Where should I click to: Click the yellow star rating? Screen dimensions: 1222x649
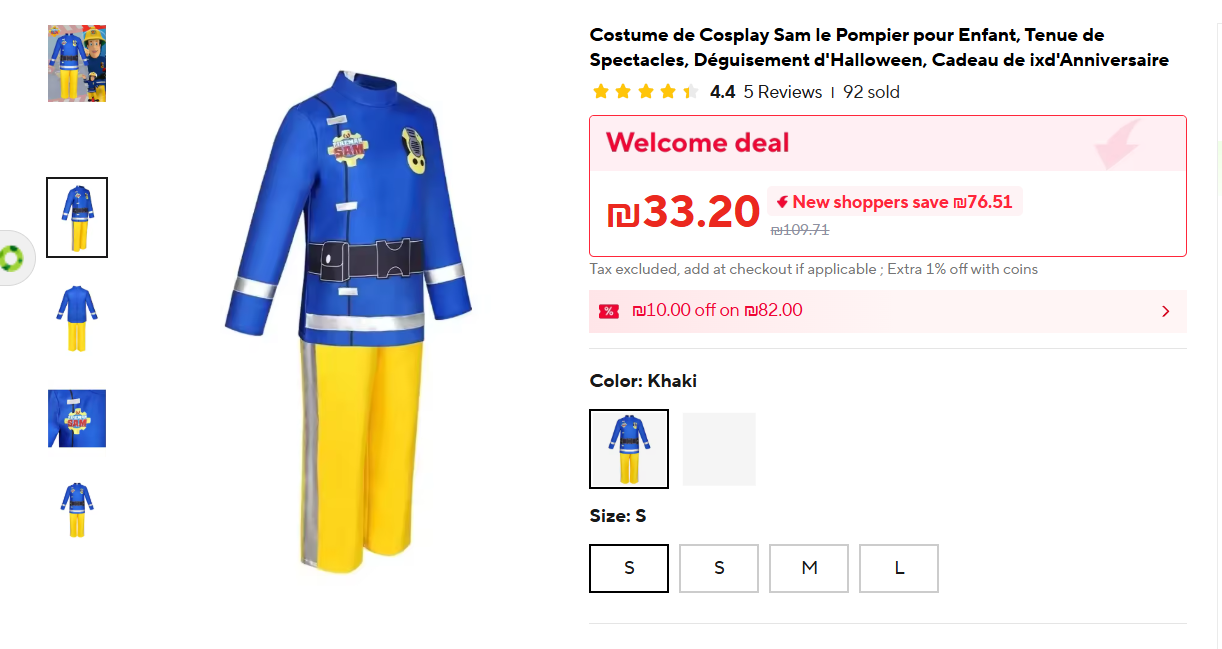tap(645, 92)
